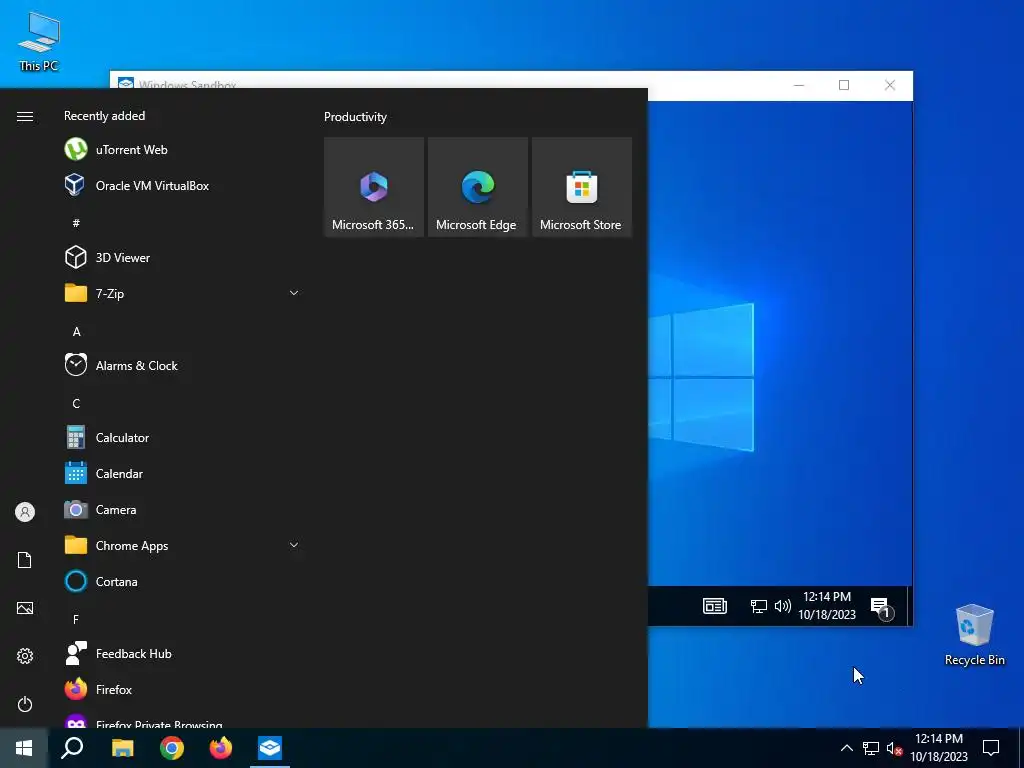Open Documents from Start sidebar
The width and height of the screenshot is (1024, 768).
[x=25, y=560]
